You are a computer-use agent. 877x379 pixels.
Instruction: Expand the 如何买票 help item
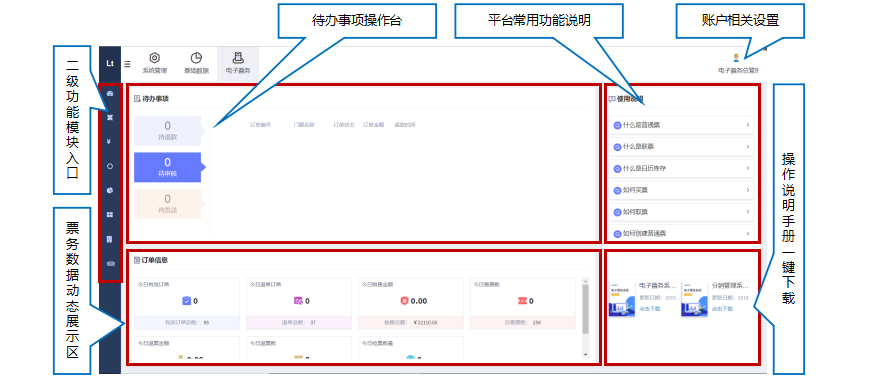pyautogui.click(x=681, y=190)
